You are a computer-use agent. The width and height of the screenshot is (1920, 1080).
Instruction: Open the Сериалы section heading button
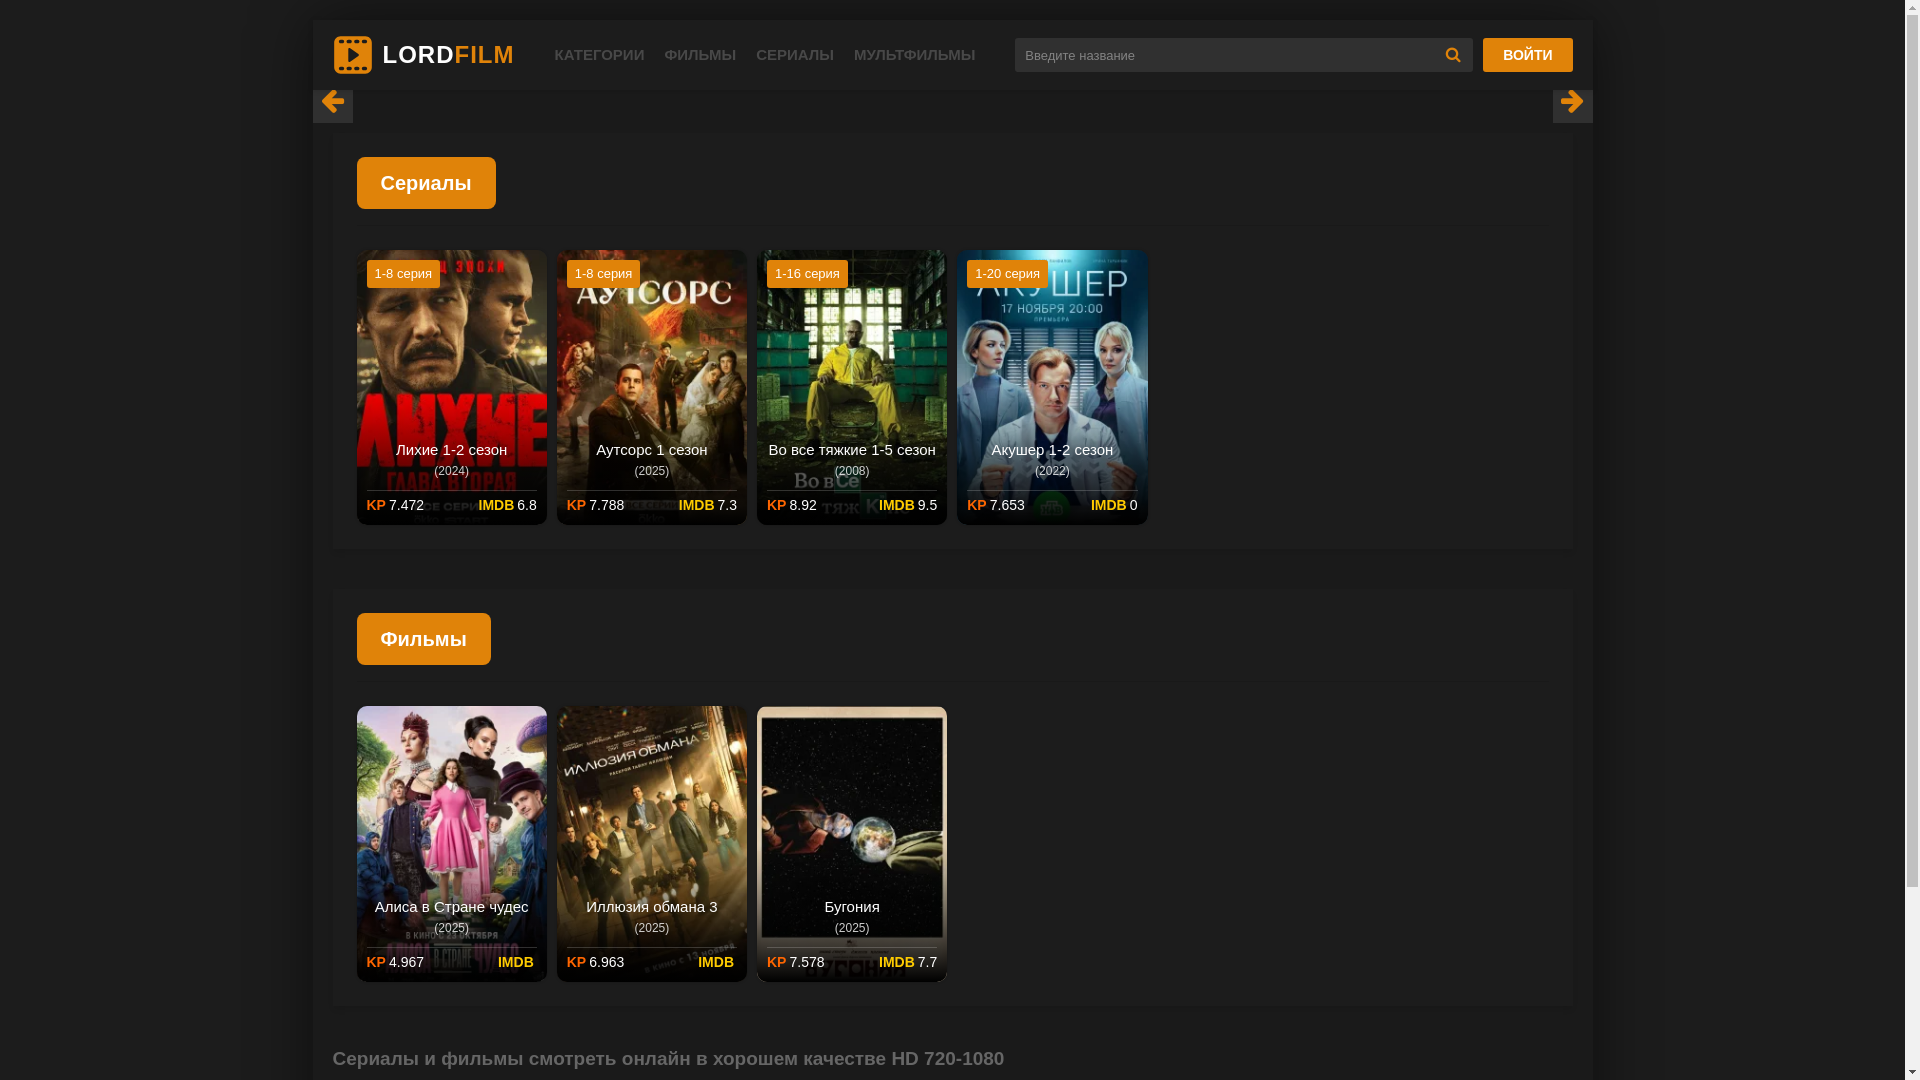coord(426,183)
